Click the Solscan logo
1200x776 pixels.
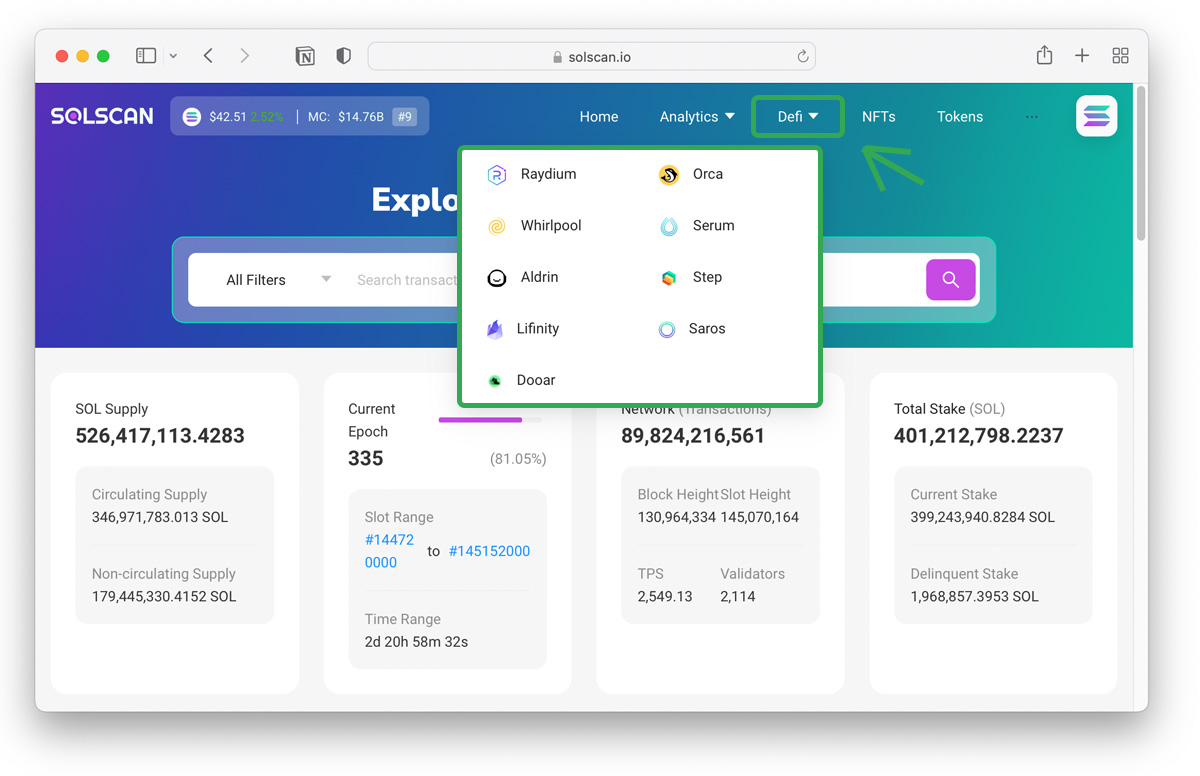point(102,116)
